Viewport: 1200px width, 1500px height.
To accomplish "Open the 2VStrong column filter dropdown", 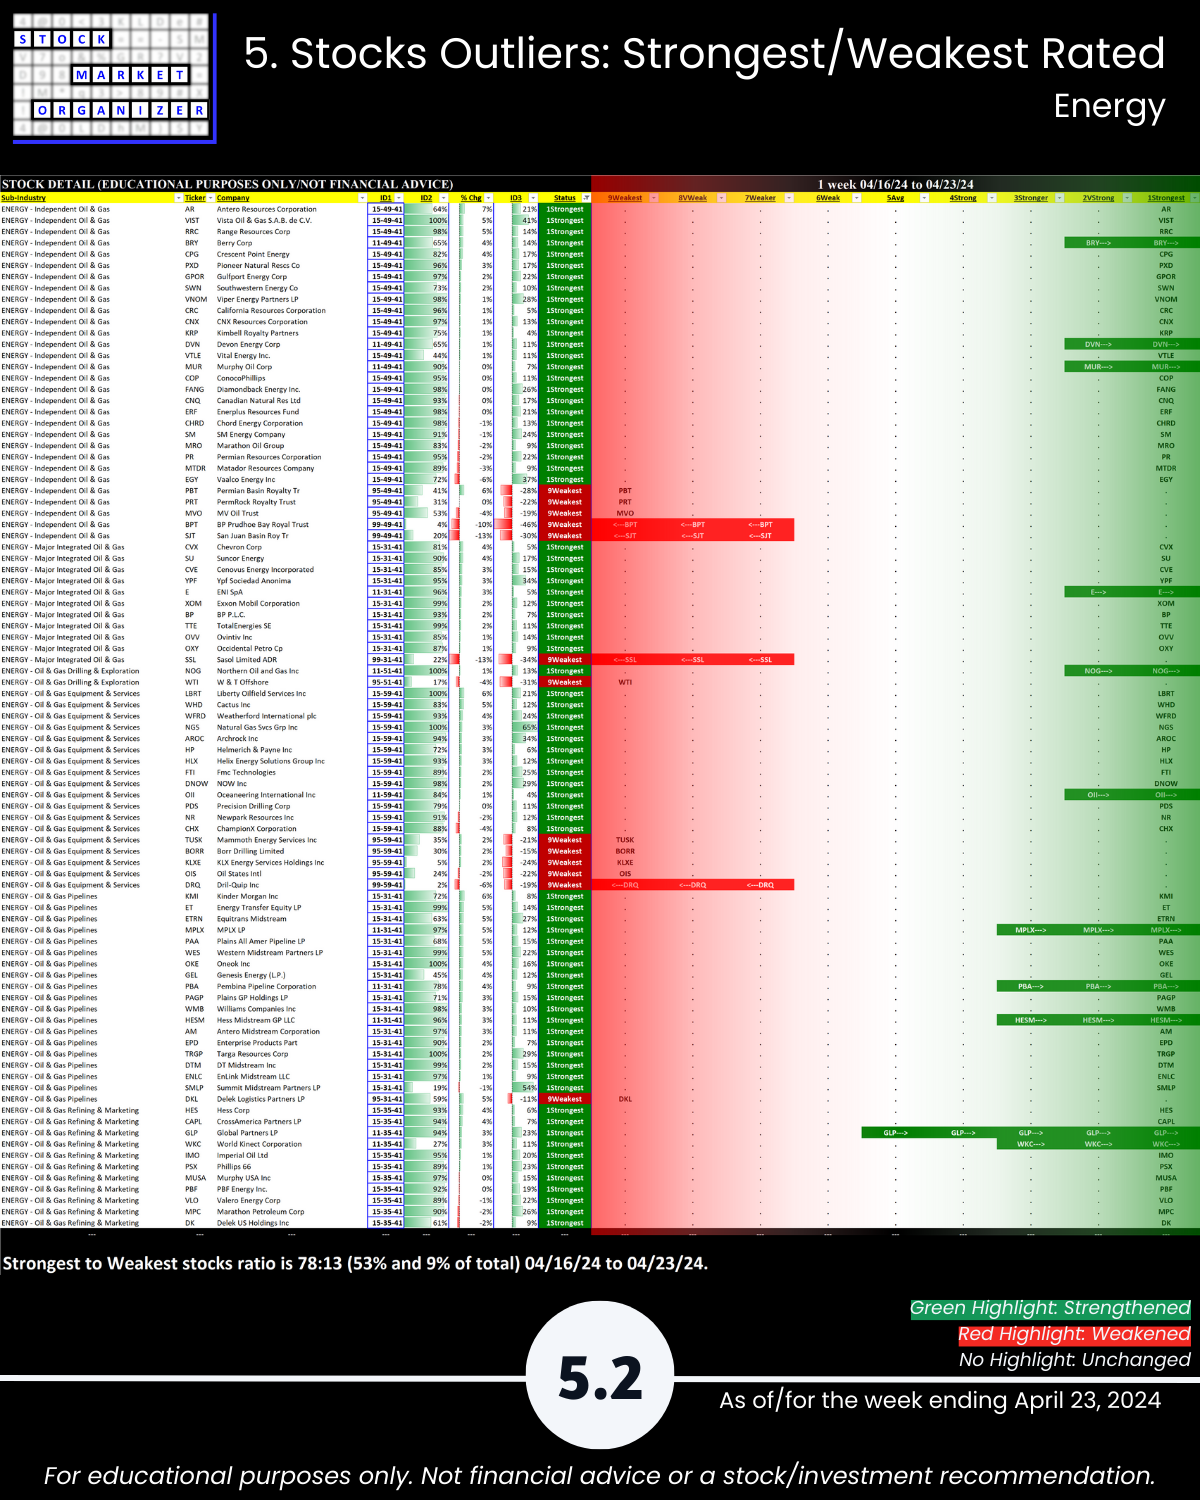I will point(1127,198).
